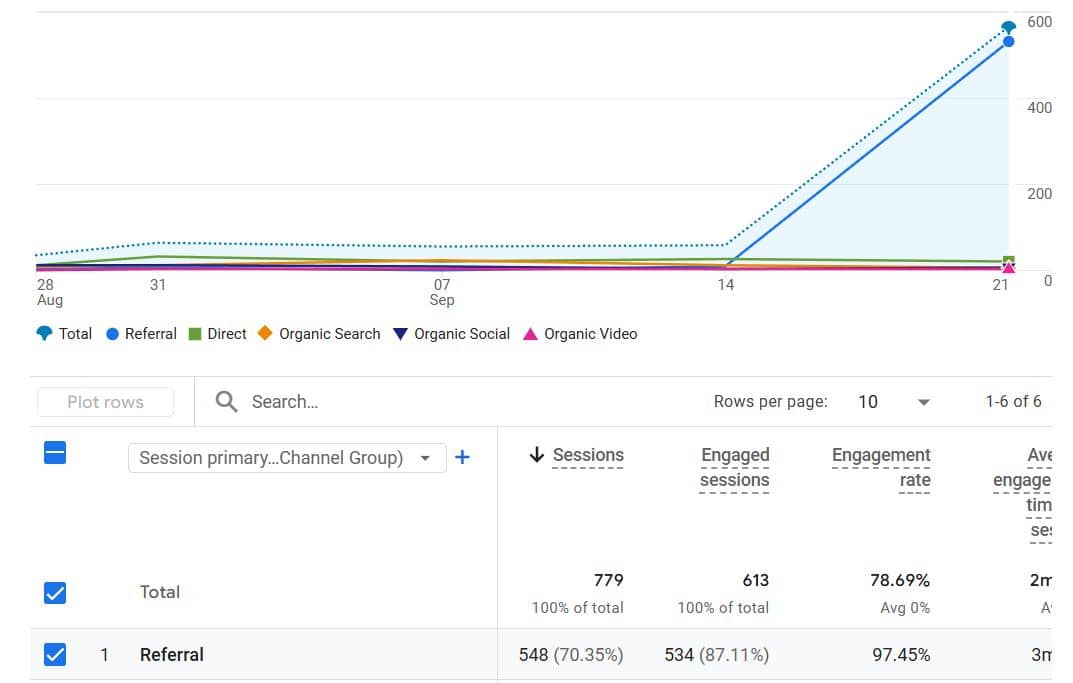Click the orange Organic Search legend diamond
This screenshot has width=1073, height=683.
[265, 334]
